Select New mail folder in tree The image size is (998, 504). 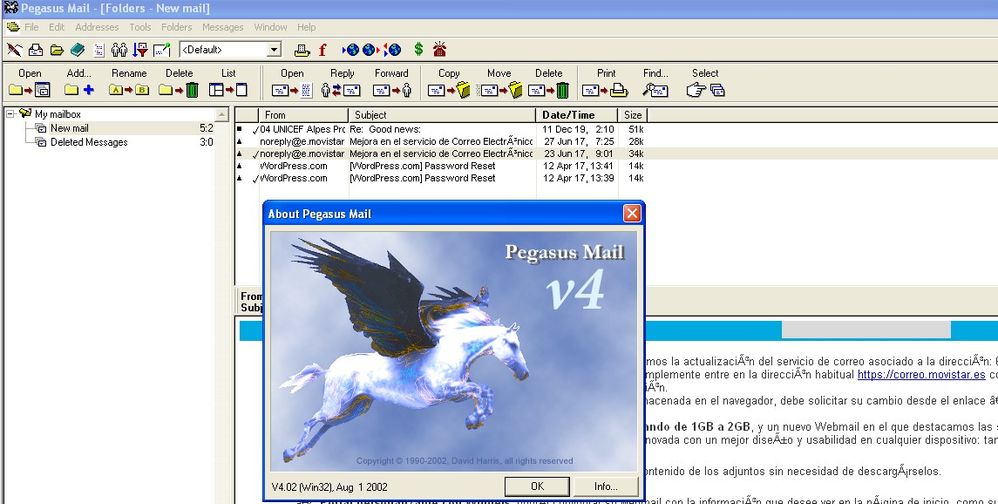point(69,129)
